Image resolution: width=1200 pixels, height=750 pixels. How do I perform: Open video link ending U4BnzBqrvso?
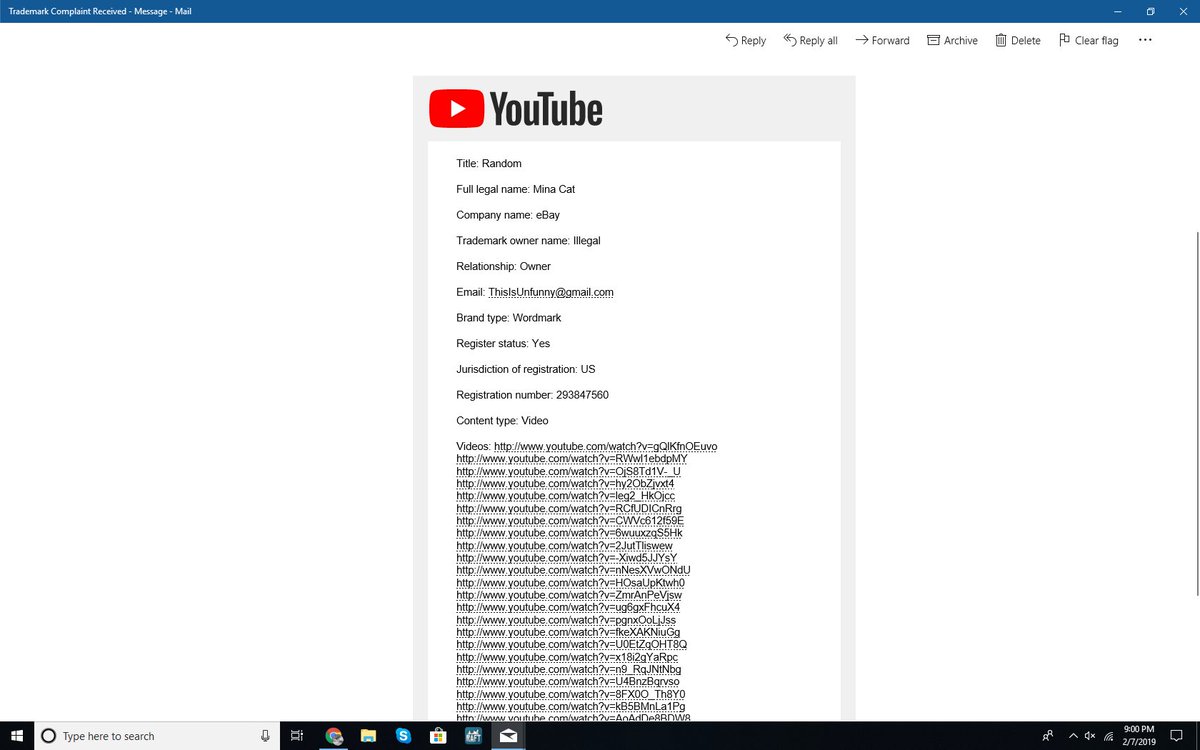pyautogui.click(x=568, y=682)
